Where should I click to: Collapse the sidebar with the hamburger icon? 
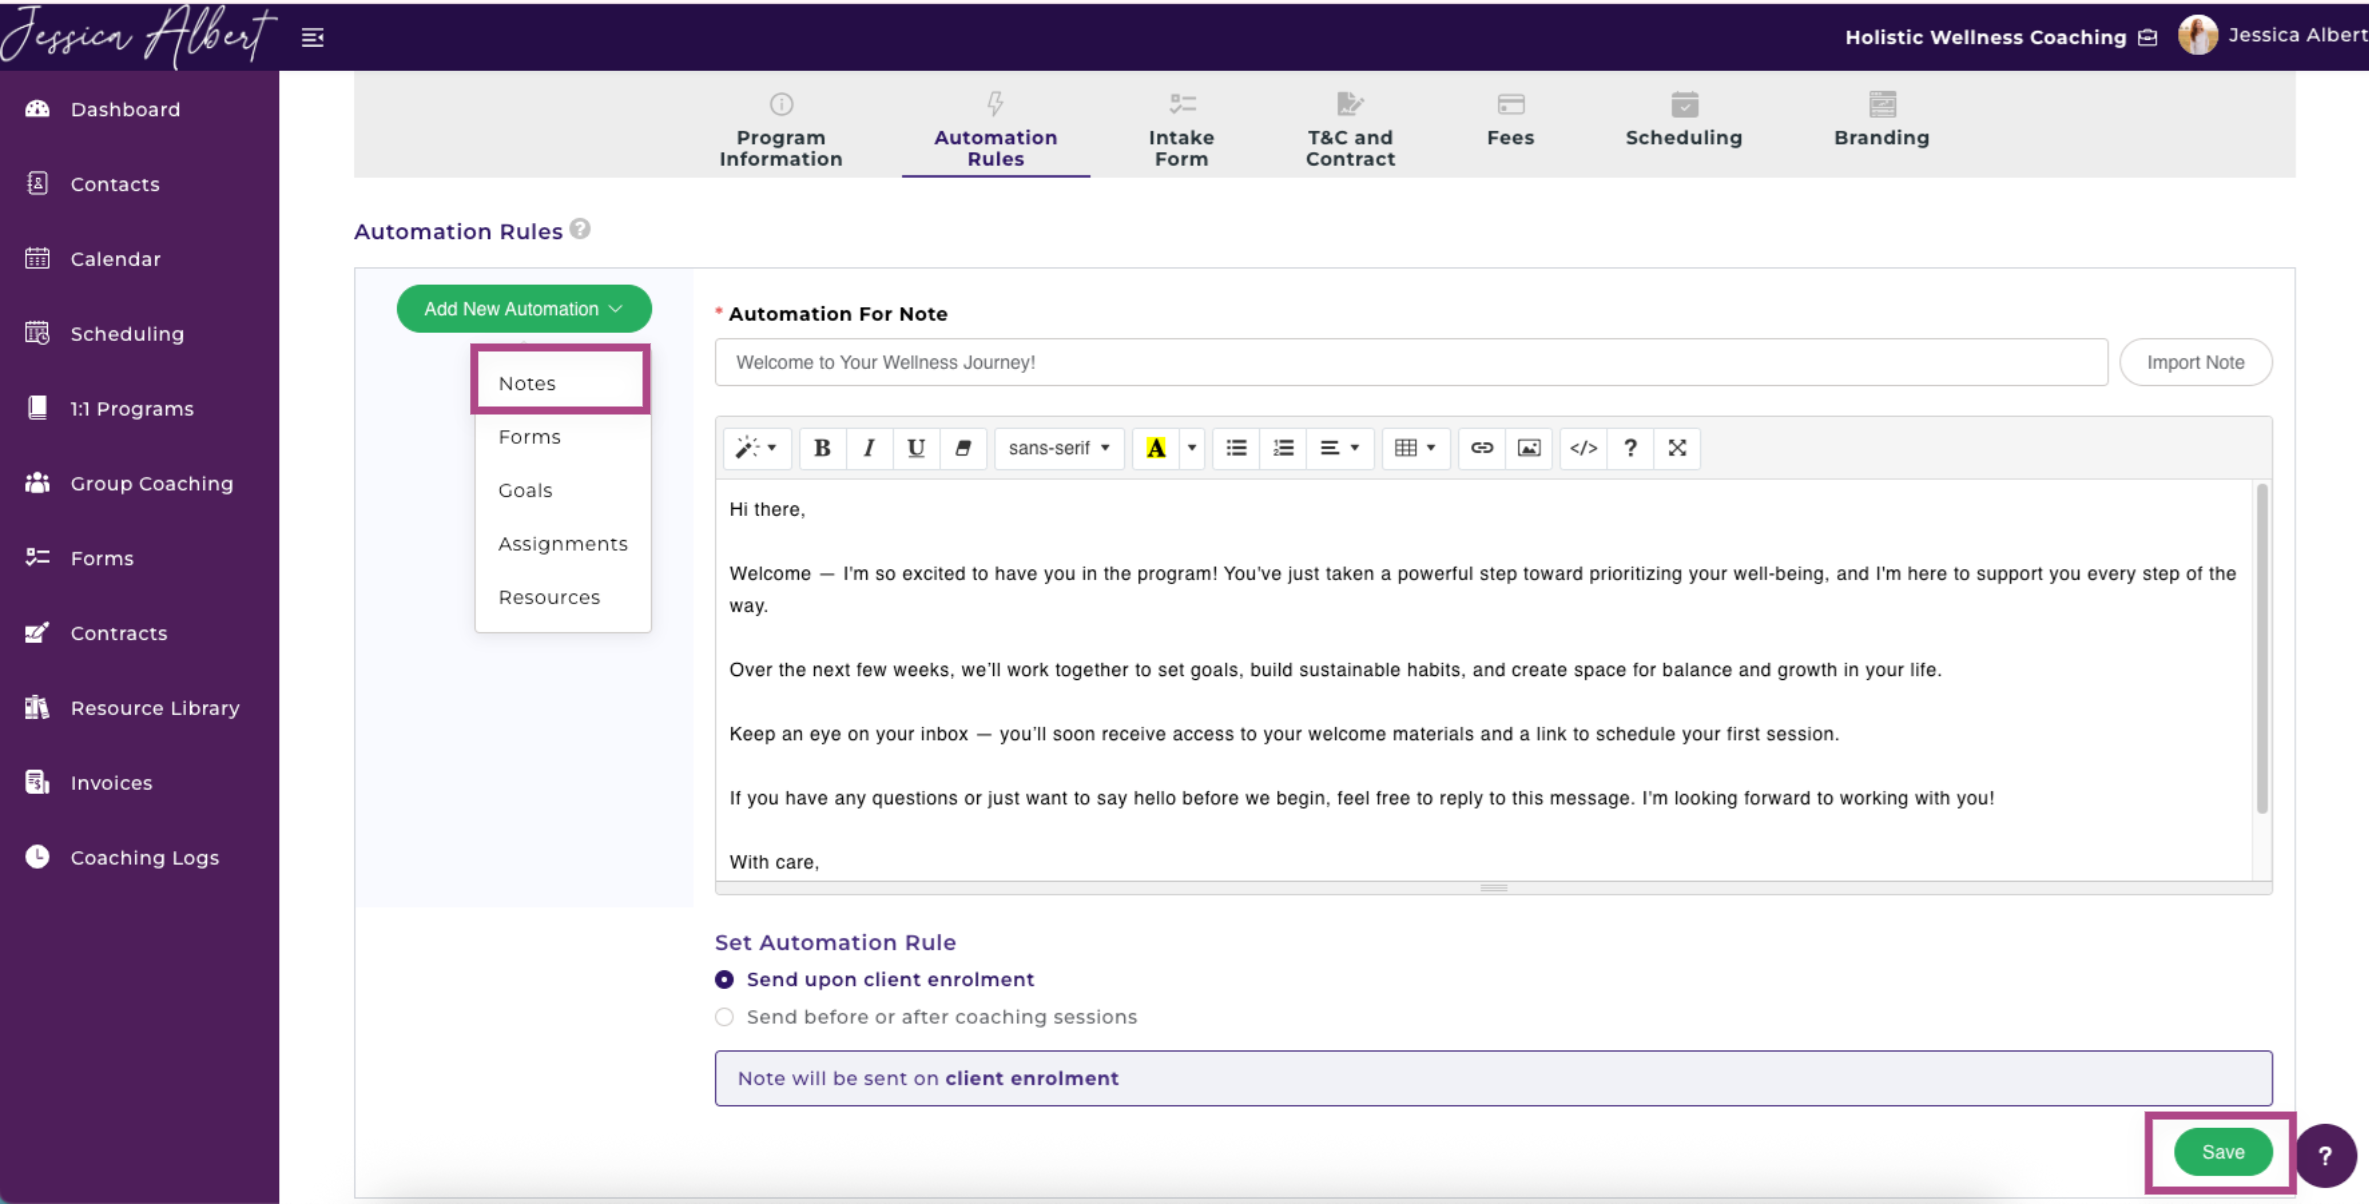(x=313, y=37)
